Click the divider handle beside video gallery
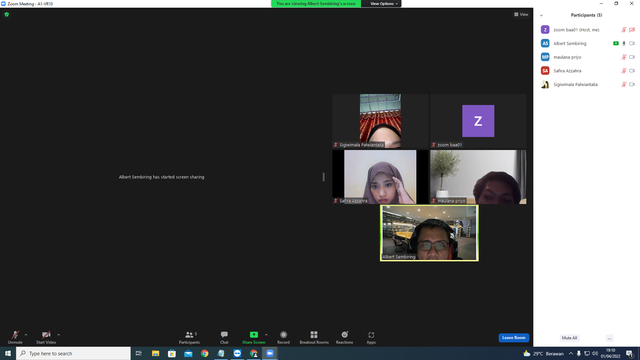 [x=324, y=177]
